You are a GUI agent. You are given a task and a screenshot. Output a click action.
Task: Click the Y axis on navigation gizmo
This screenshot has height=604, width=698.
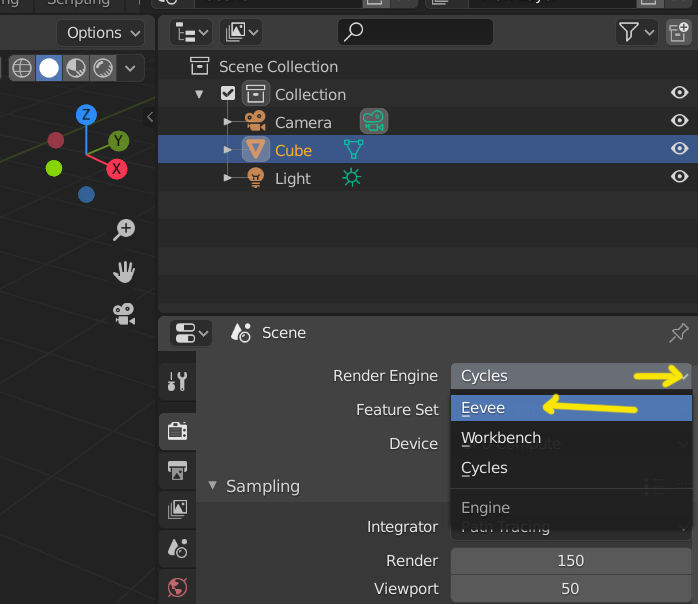[118, 141]
